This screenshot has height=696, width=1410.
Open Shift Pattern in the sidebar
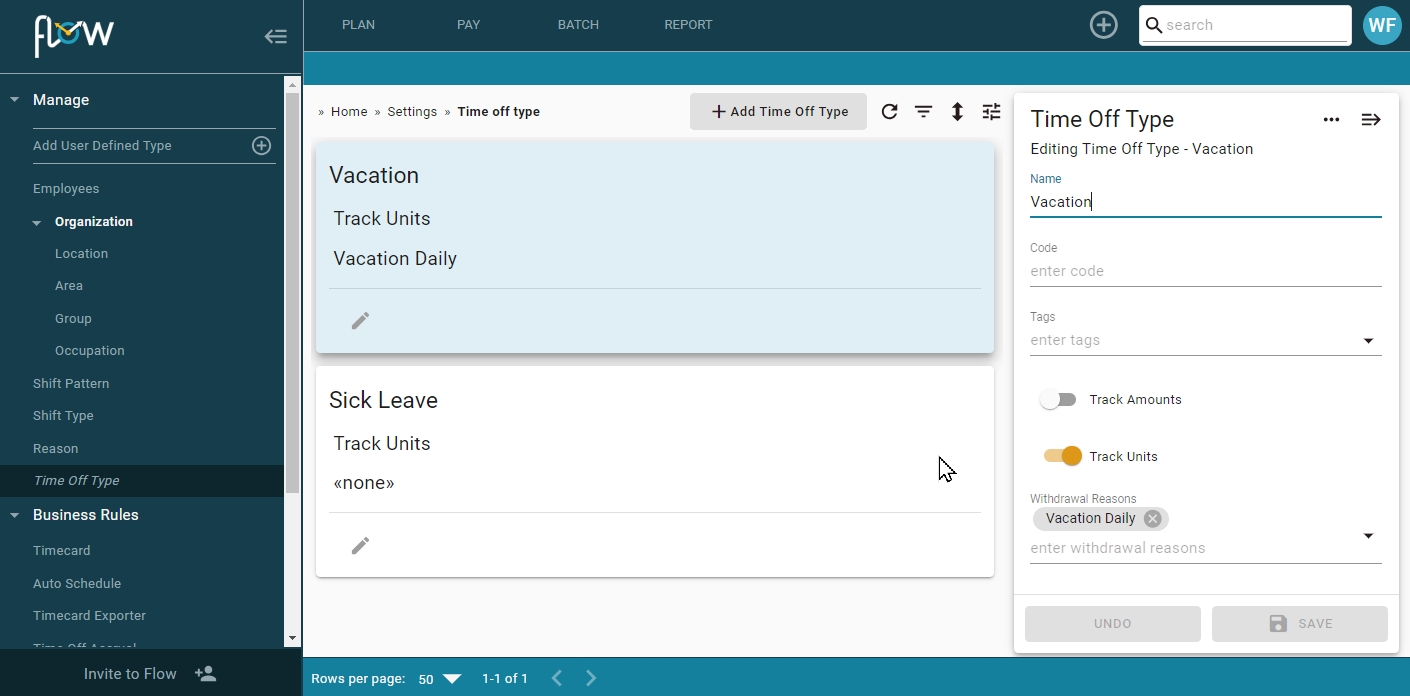click(x=71, y=384)
